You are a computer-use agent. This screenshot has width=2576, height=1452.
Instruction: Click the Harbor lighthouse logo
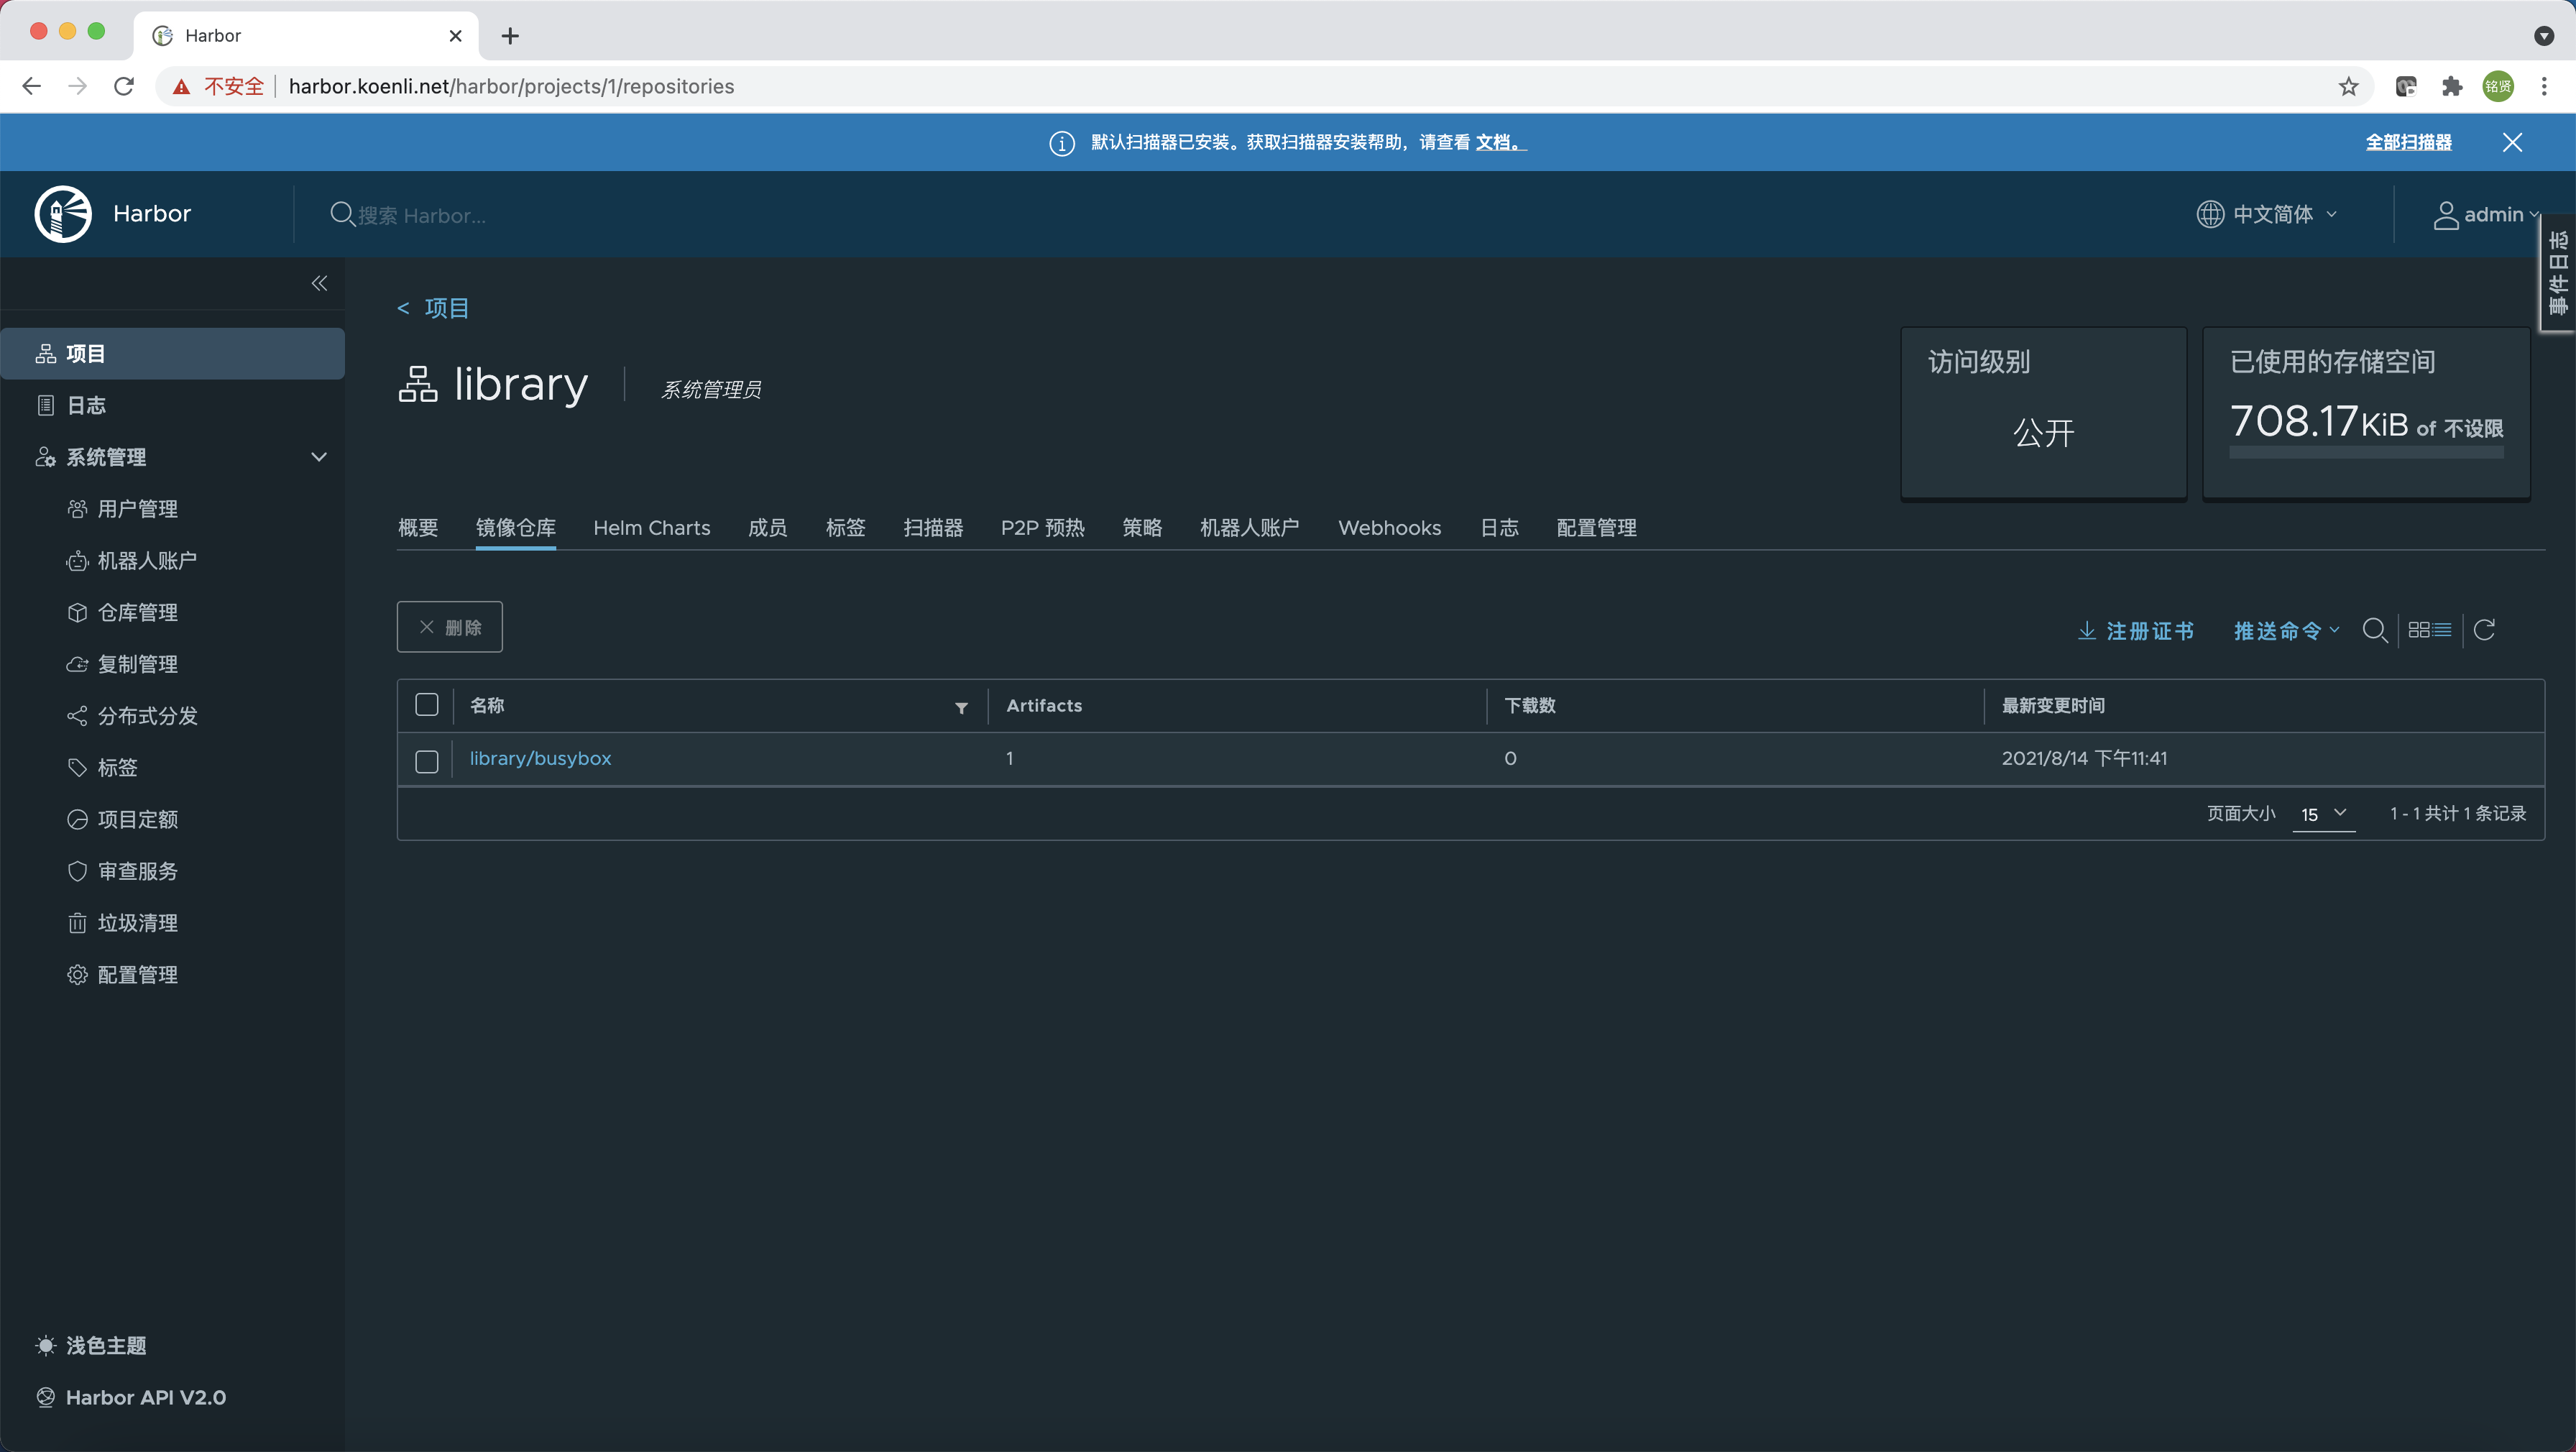tap(63, 214)
